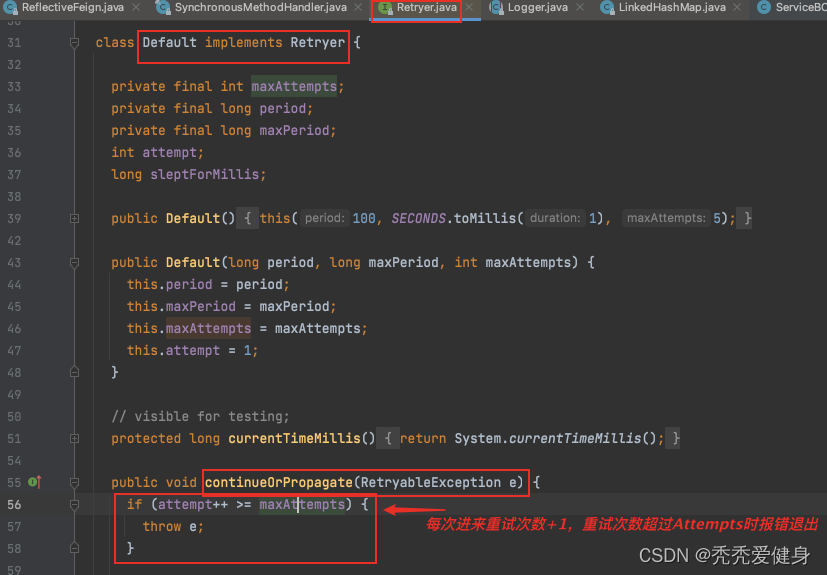Click 'throw e;' statement on line 57
827x575 pixels.
[173, 526]
